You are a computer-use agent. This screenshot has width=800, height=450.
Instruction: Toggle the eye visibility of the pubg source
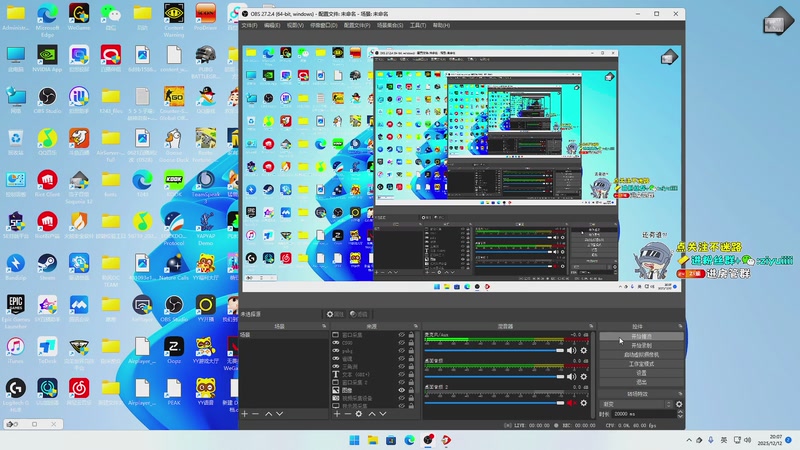coord(402,351)
